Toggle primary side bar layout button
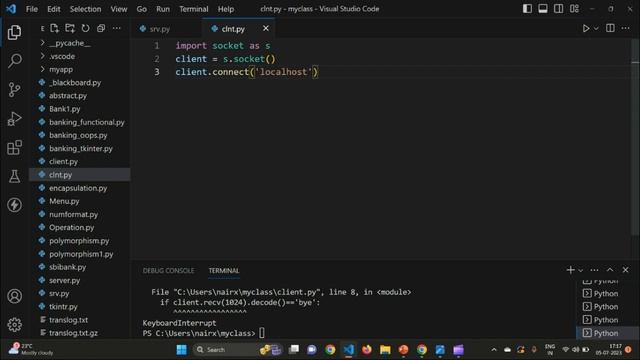This screenshot has width=640, height=360. click(x=527, y=9)
